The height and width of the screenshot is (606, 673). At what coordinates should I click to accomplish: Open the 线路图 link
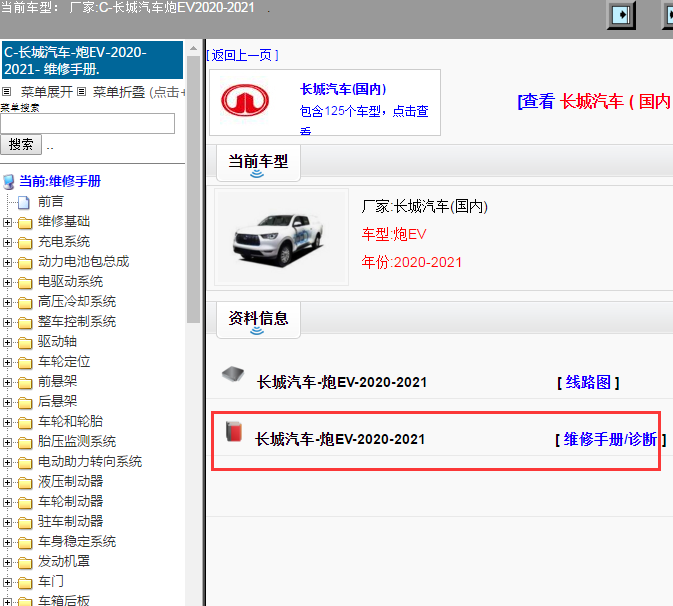588,382
